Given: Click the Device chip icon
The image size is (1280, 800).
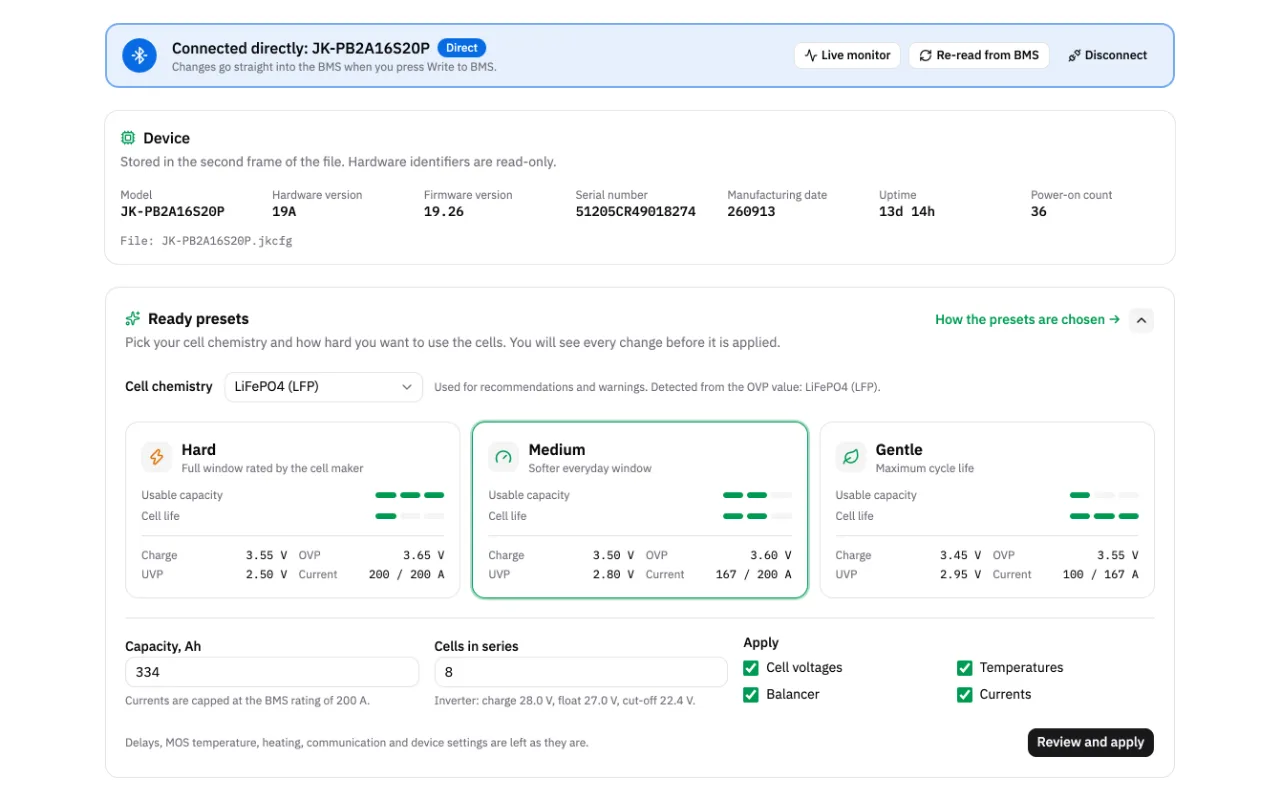Looking at the screenshot, I should (128, 138).
